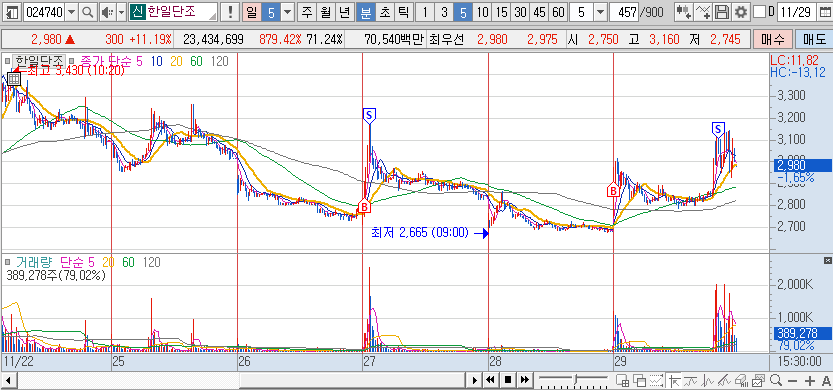
Task: Click the horizontal line wave icon
Action: tap(692, 380)
